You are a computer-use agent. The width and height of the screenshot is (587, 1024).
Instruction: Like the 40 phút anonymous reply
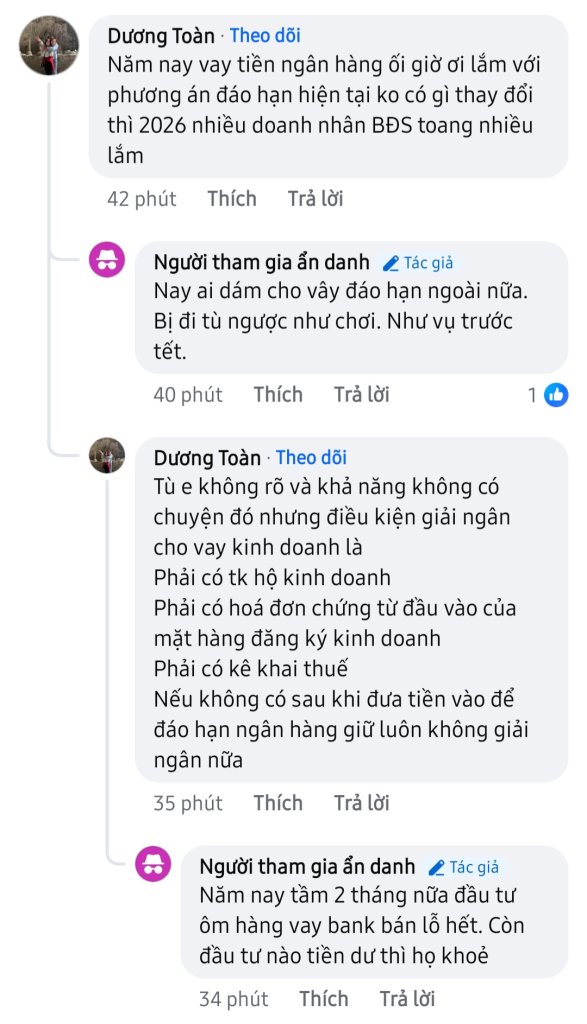point(278,394)
